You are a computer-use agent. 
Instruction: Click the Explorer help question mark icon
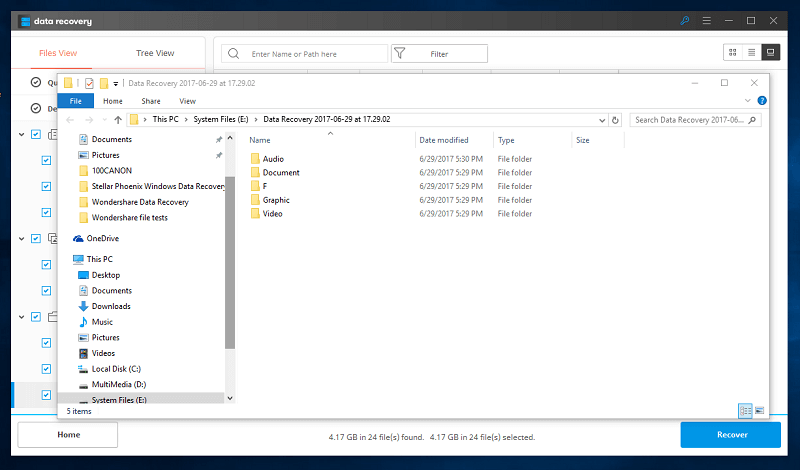[x=762, y=101]
